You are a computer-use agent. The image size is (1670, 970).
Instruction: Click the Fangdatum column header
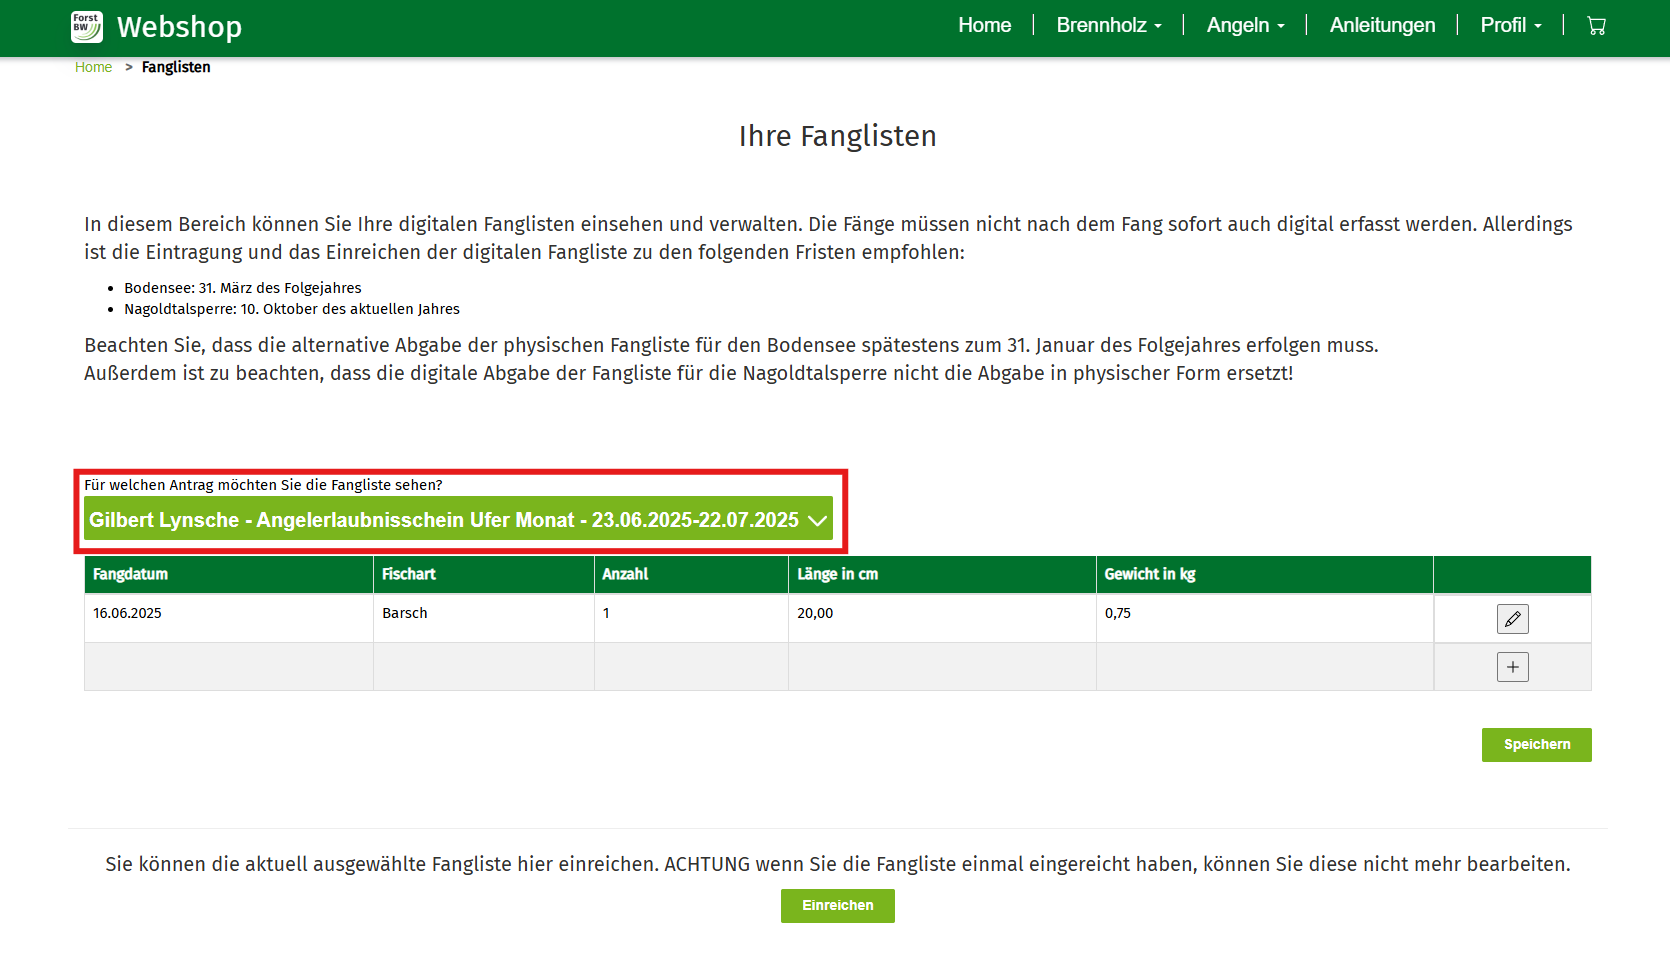130,574
